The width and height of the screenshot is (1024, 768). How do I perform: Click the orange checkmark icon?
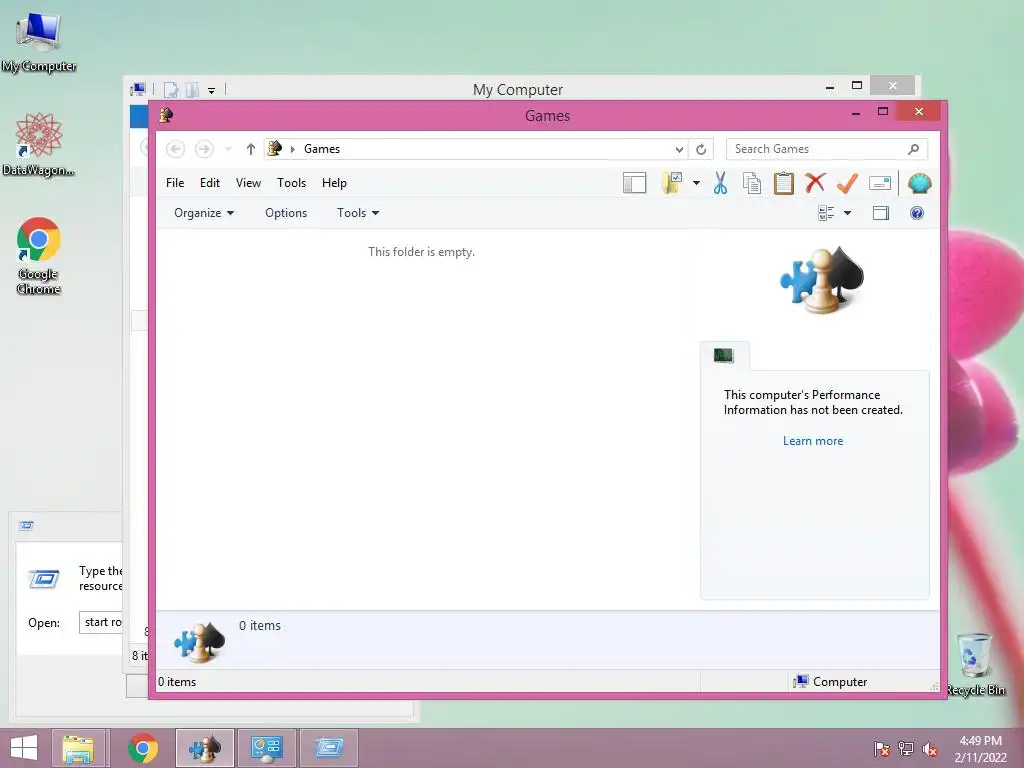tap(847, 184)
